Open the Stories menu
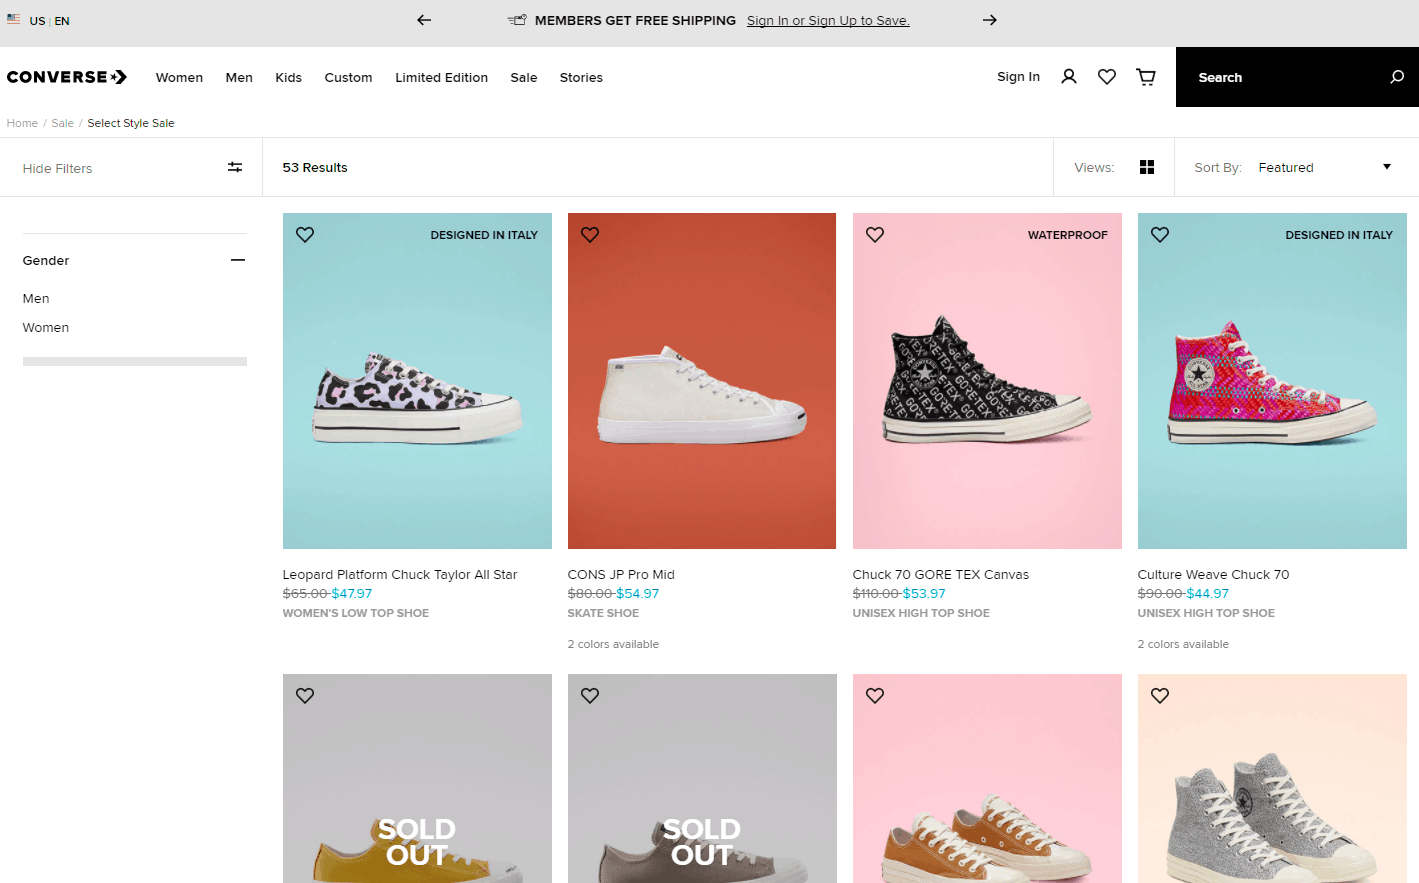The height and width of the screenshot is (883, 1419). (x=581, y=77)
